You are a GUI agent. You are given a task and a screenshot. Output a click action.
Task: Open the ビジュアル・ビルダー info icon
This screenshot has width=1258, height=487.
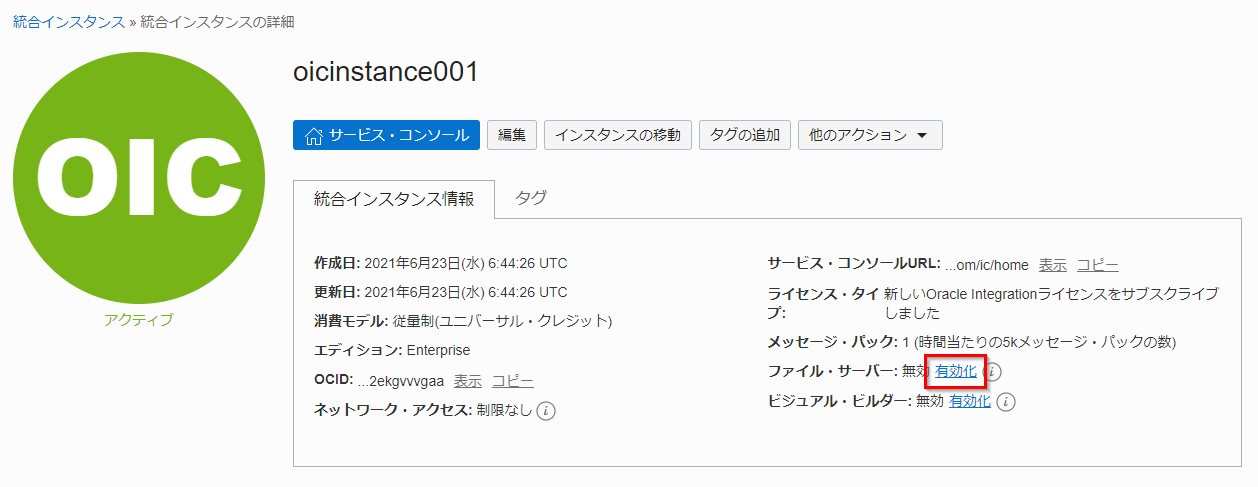[1006, 402]
